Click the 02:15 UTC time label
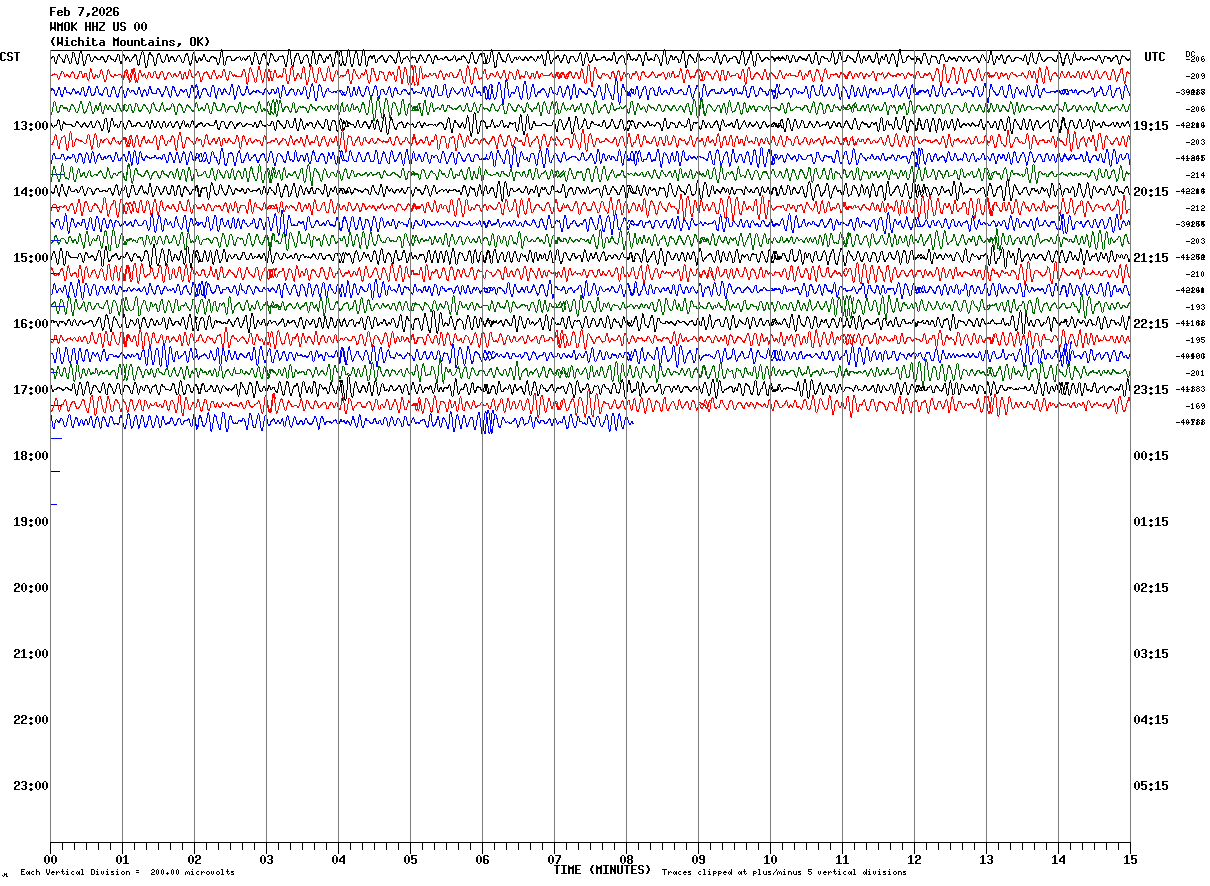This screenshot has height=886, width=1210. pyautogui.click(x=1151, y=588)
